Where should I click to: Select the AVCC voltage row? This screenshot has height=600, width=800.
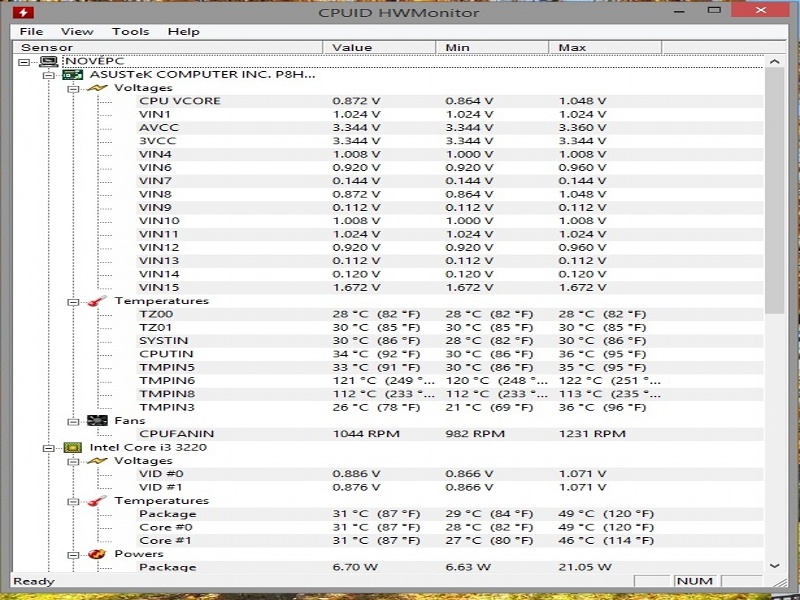(x=450, y=128)
